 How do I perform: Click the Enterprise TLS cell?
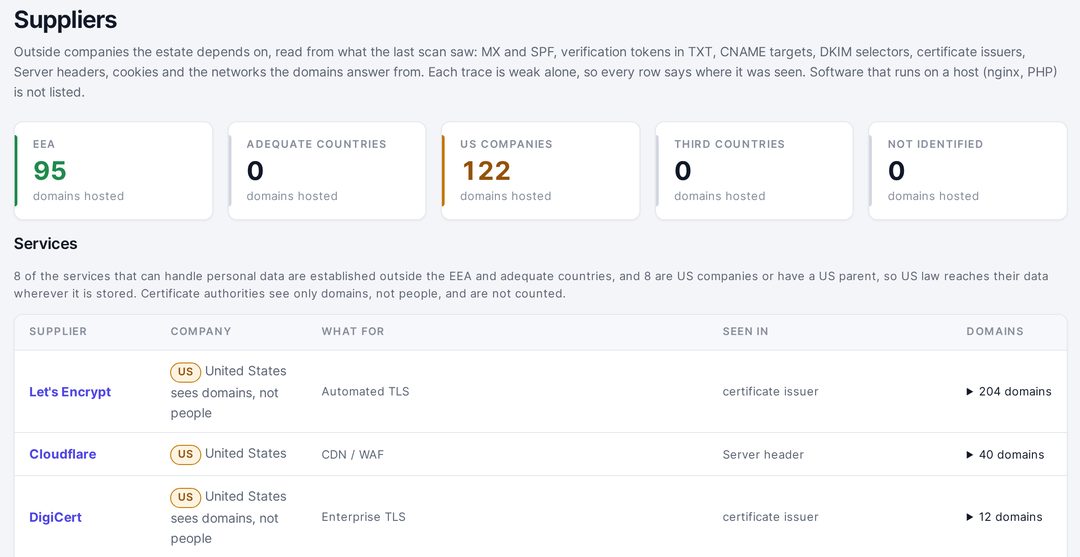pos(364,517)
